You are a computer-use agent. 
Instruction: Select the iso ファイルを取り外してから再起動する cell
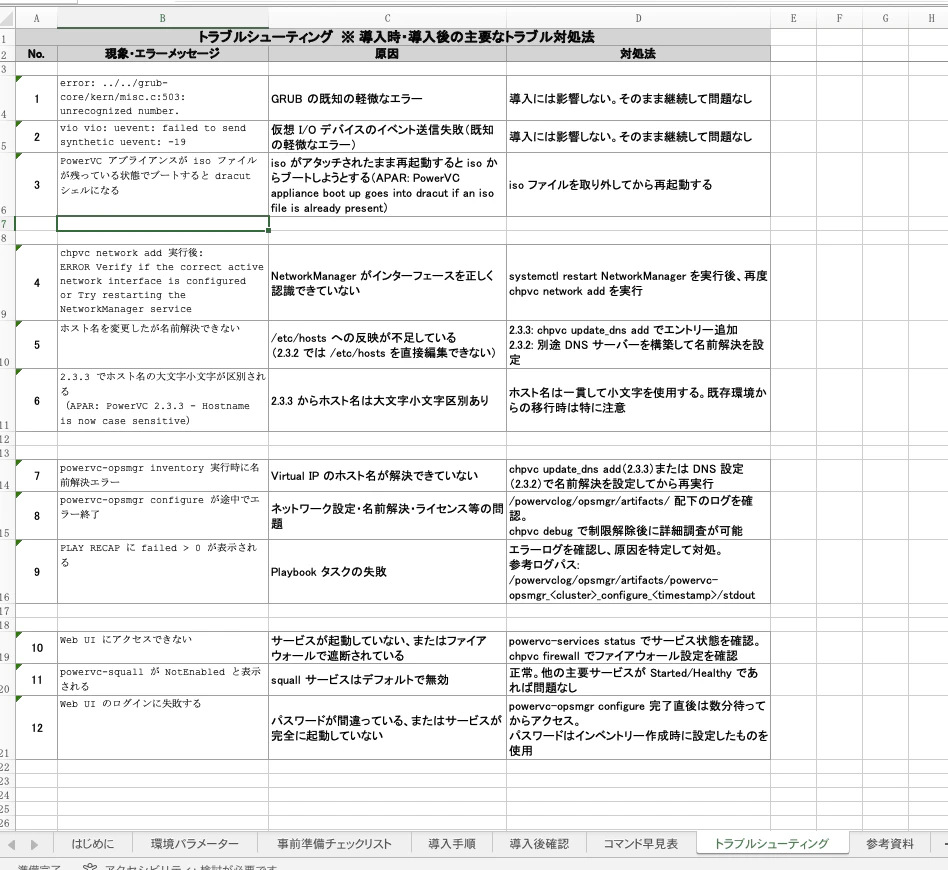638,184
